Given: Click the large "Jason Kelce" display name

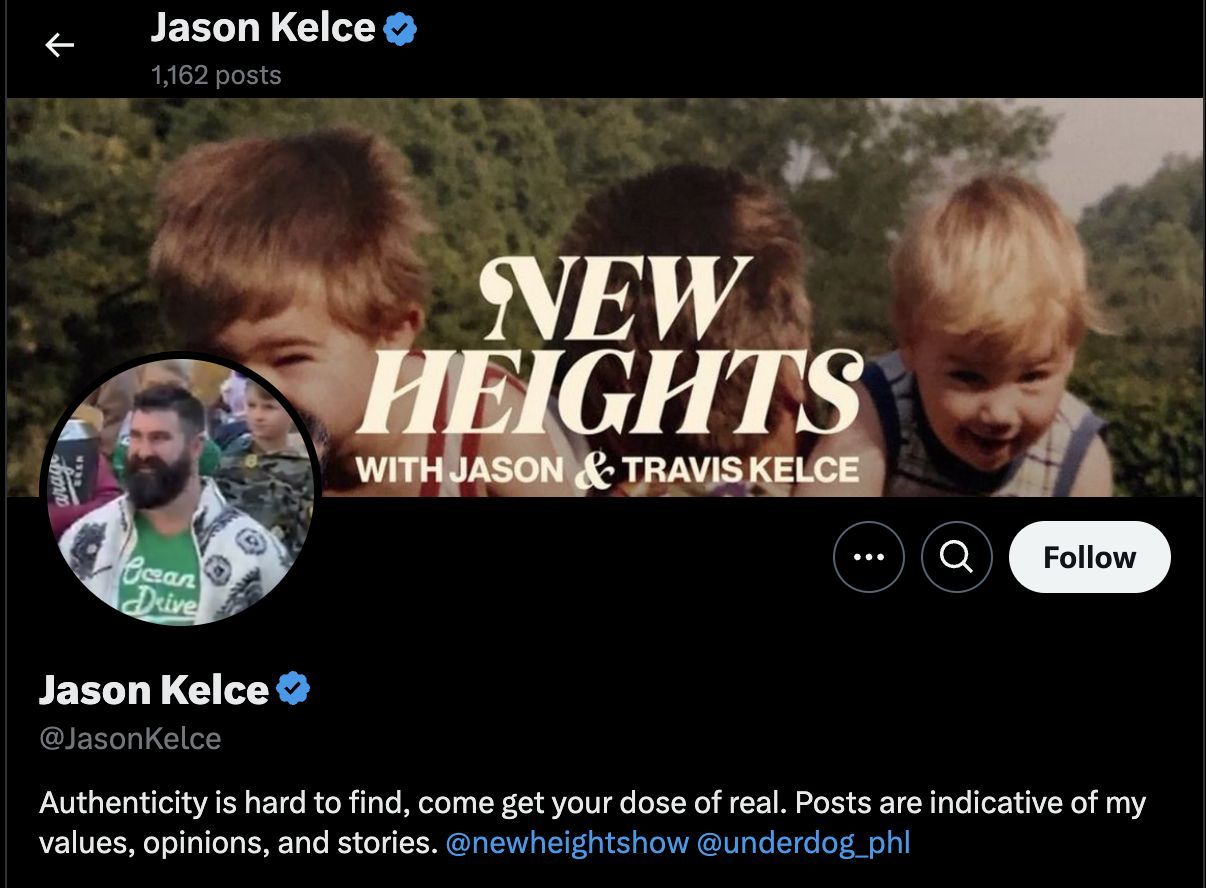Looking at the screenshot, I should pyautogui.click(x=154, y=689).
